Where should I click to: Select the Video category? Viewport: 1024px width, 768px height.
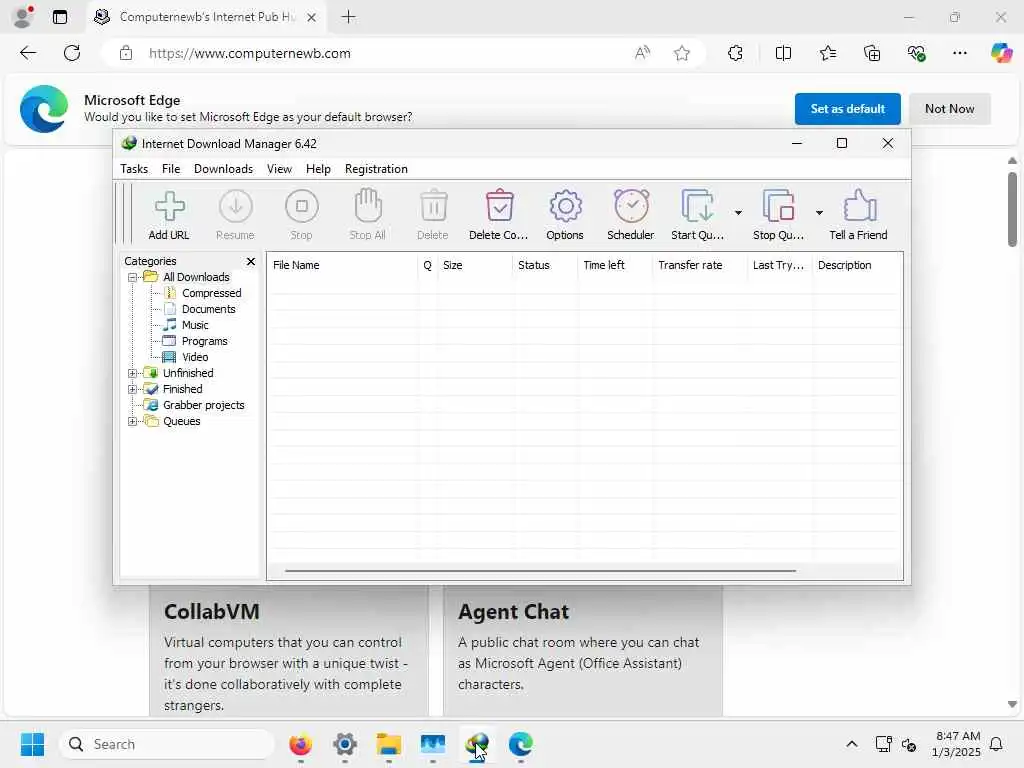195,357
